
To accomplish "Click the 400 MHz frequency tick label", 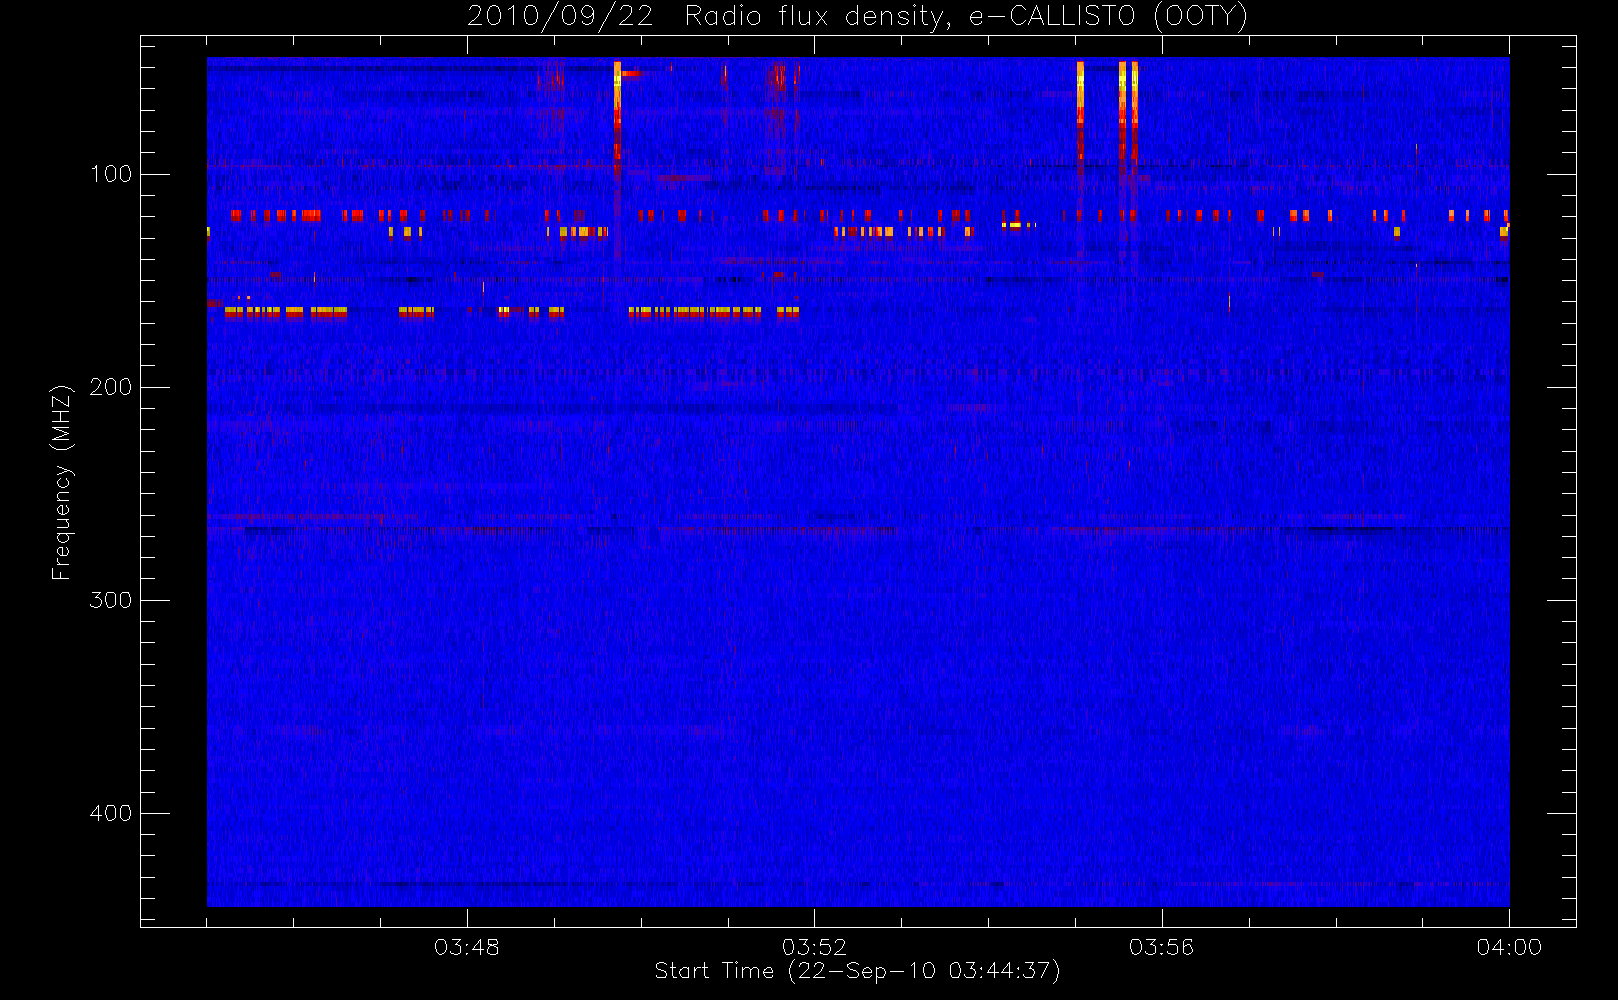I will pyautogui.click(x=111, y=814).
